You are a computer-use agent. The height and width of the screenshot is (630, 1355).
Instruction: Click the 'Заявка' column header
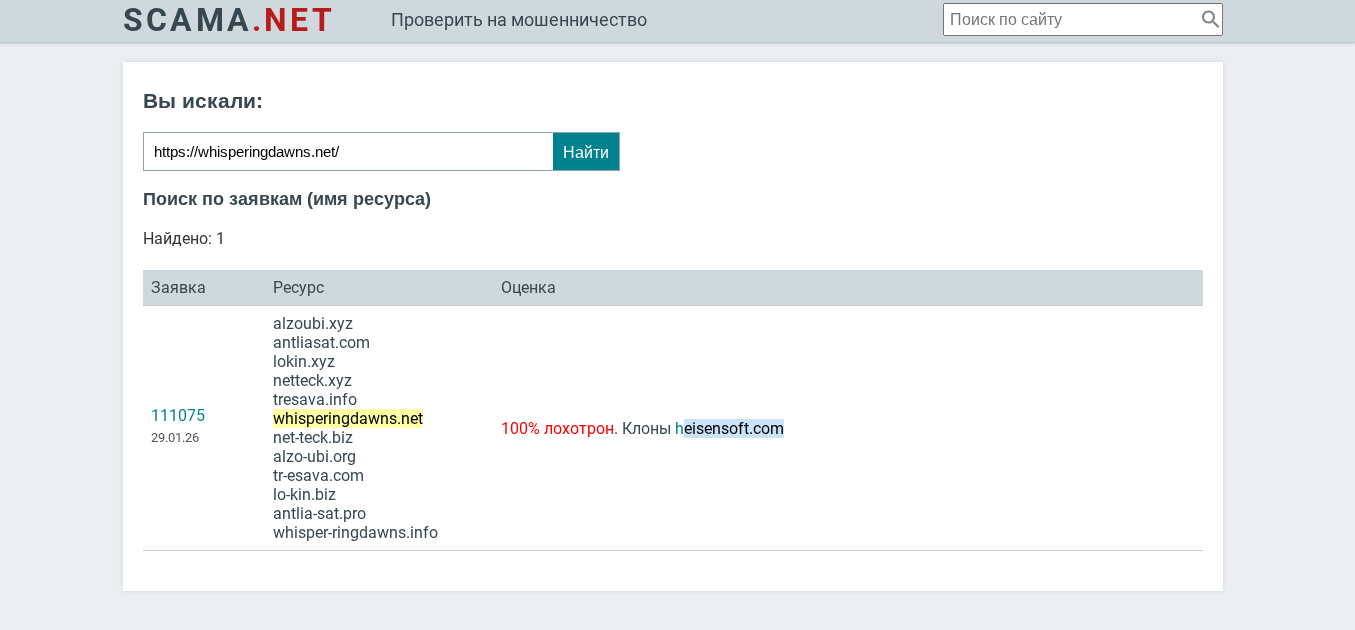(178, 288)
